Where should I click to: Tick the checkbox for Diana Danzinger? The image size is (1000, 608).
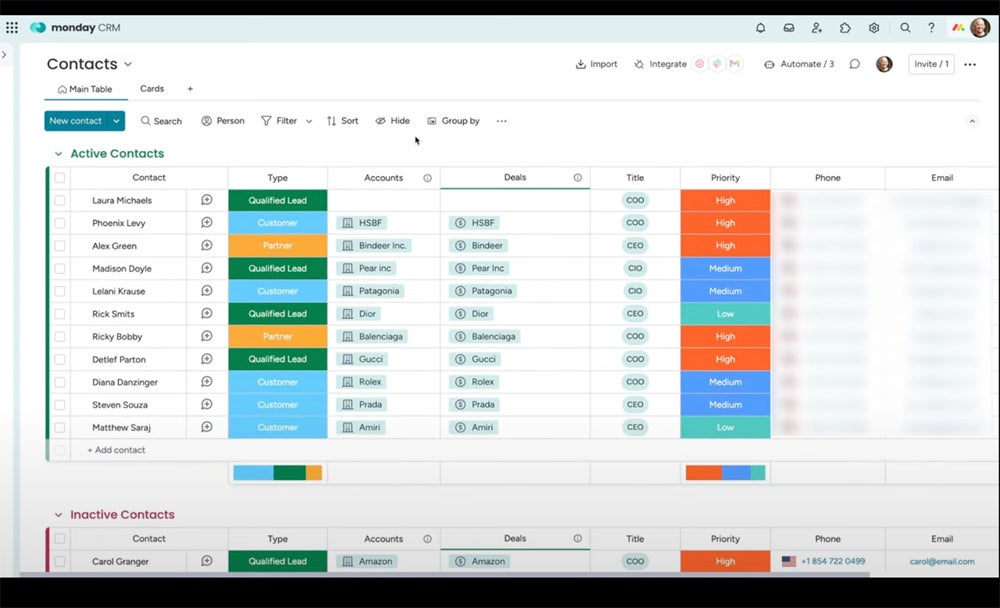pos(59,382)
